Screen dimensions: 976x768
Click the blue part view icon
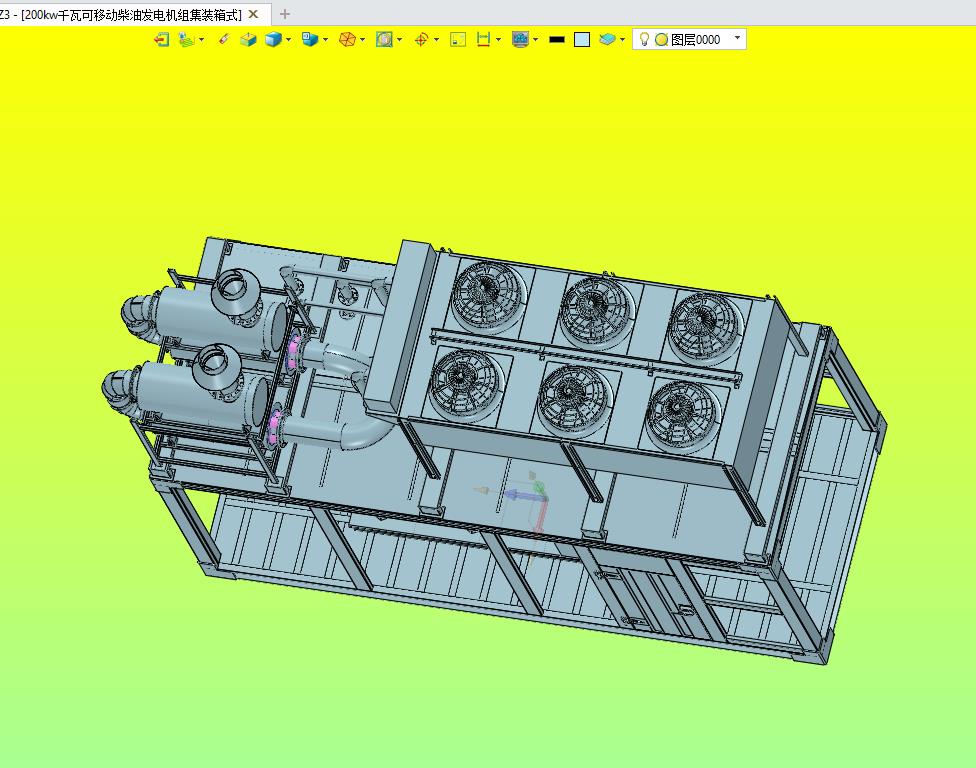point(310,40)
